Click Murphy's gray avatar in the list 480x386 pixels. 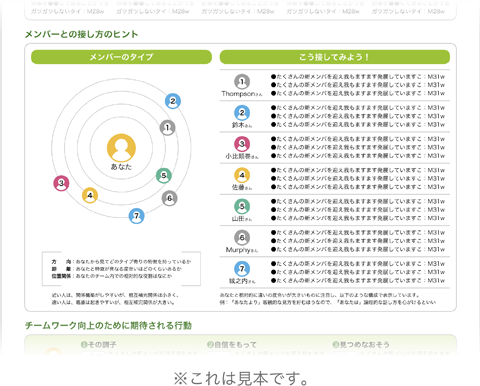[242, 238]
